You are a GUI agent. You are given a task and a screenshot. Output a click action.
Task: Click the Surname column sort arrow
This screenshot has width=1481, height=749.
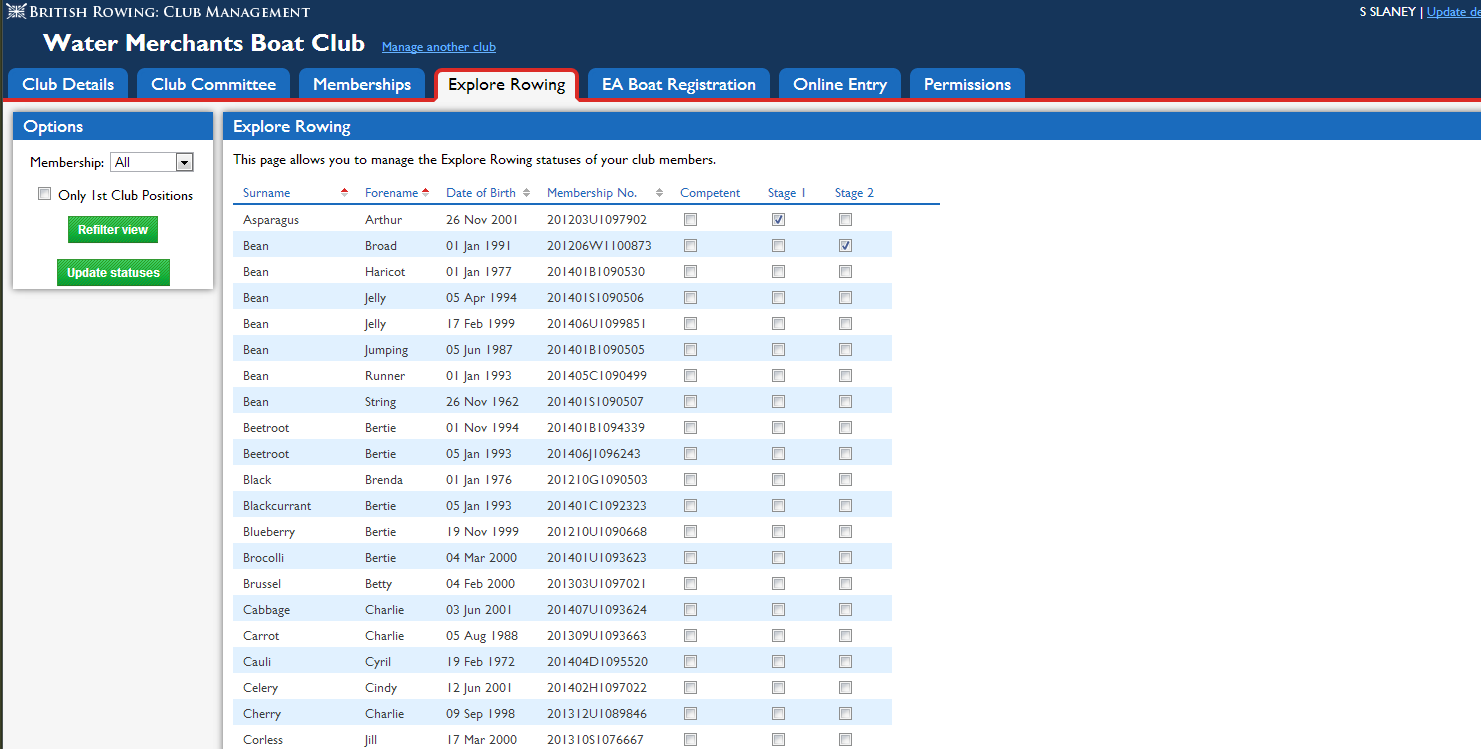click(x=345, y=192)
